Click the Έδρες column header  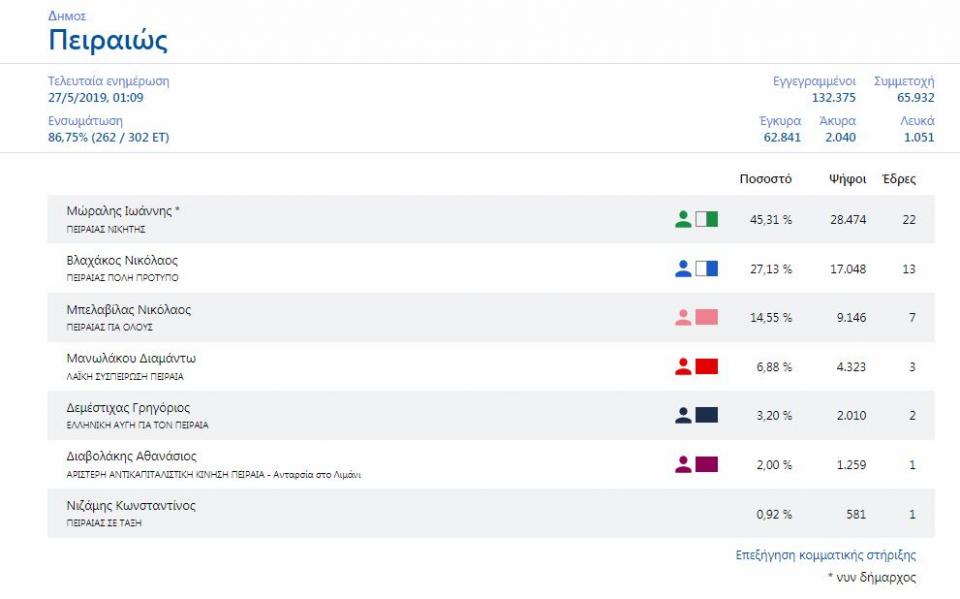tap(898, 179)
